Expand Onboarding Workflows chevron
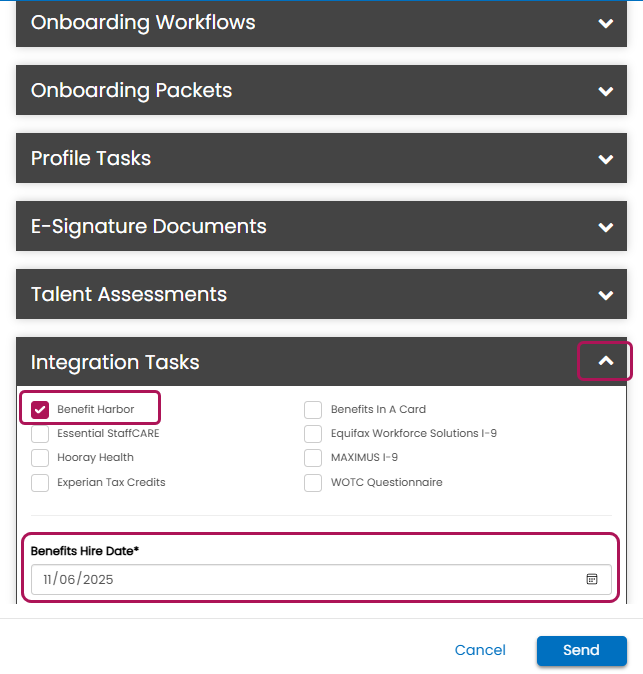 coord(606,23)
